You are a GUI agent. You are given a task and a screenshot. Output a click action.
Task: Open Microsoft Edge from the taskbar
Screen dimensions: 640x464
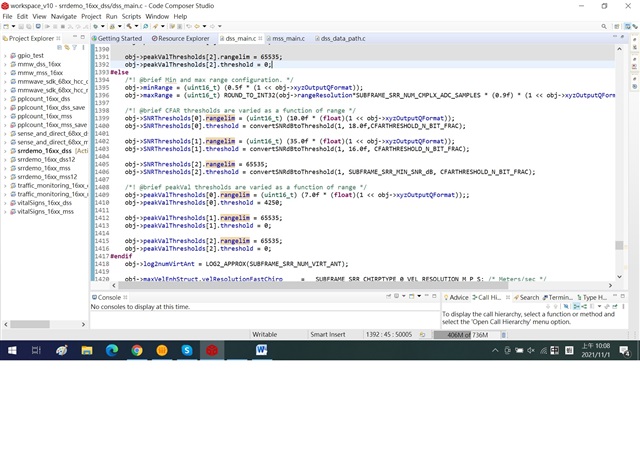(112, 350)
